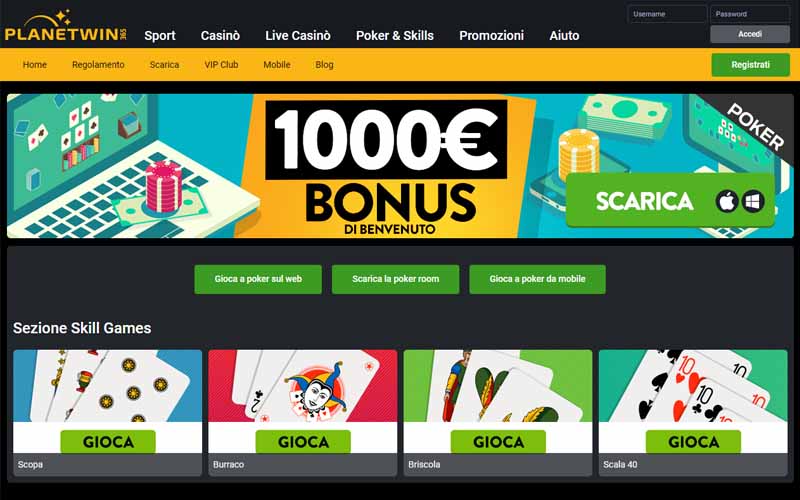Click the 1000€ Bonus di Benvenuto banner

click(400, 166)
